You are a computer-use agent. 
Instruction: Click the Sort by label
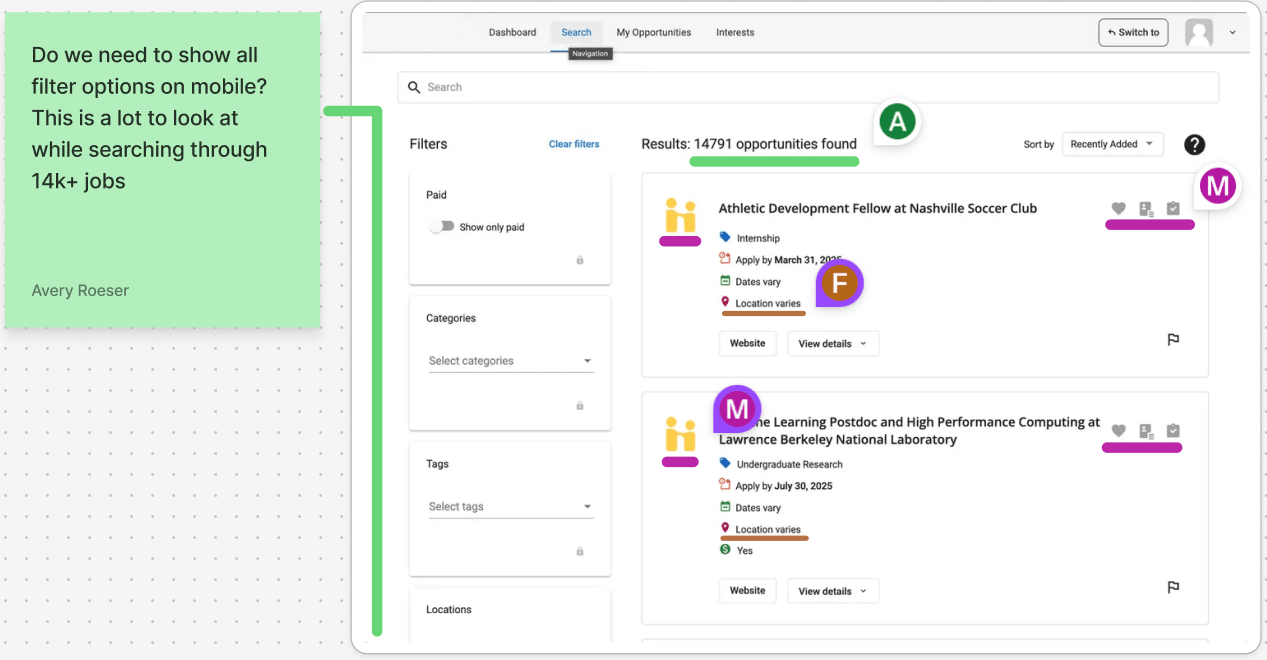point(1039,145)
